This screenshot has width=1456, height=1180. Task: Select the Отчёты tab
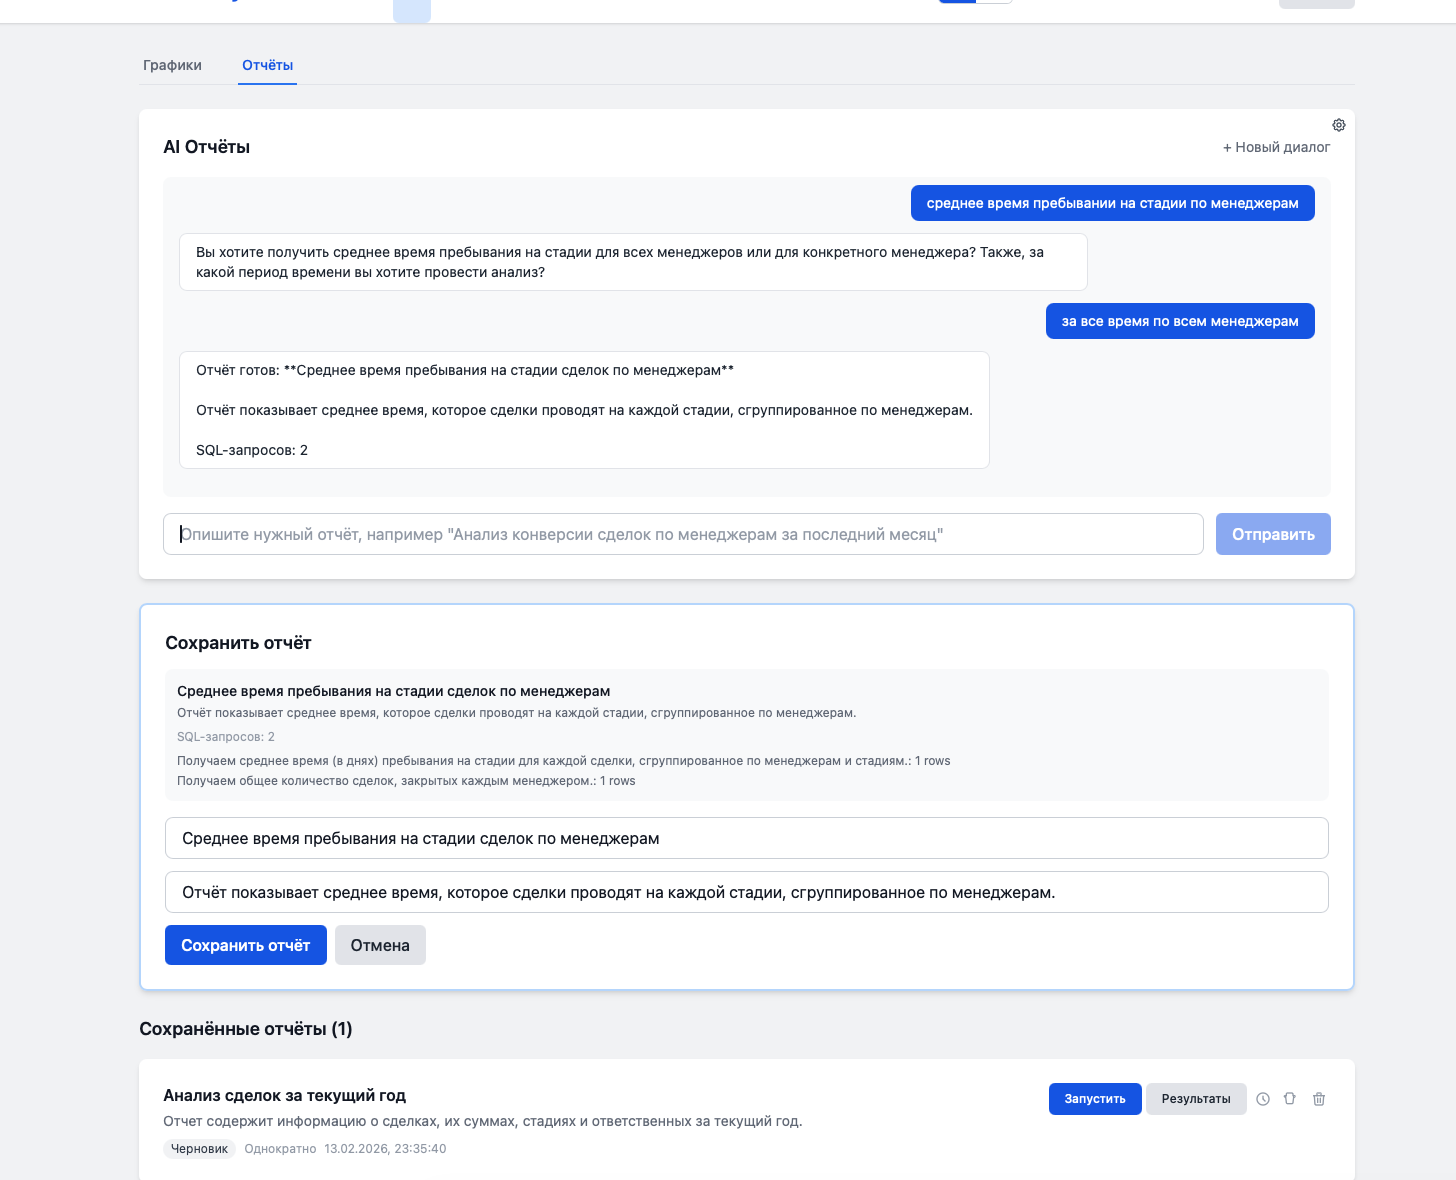266,65
